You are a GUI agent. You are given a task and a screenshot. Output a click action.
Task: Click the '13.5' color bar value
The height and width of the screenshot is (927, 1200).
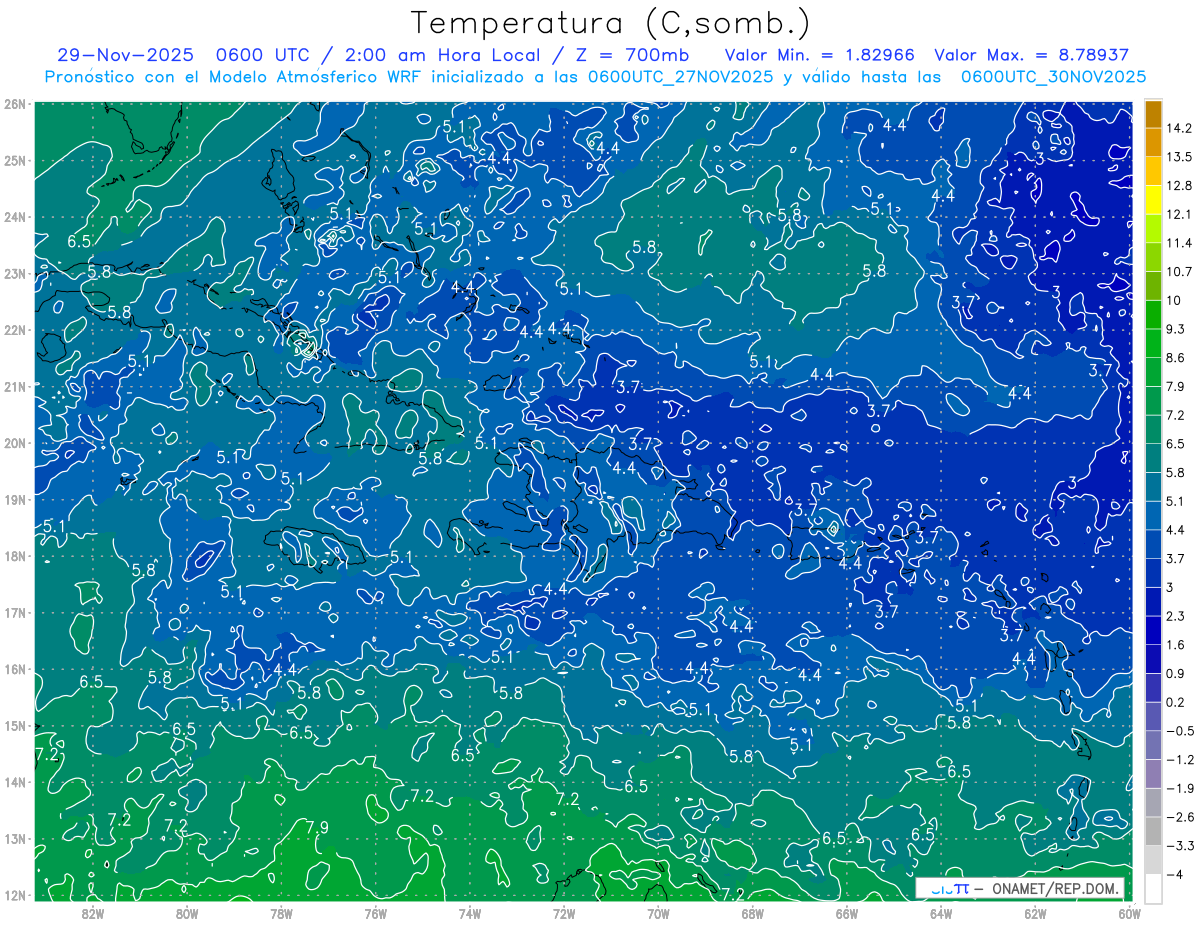pos(1181,157)
